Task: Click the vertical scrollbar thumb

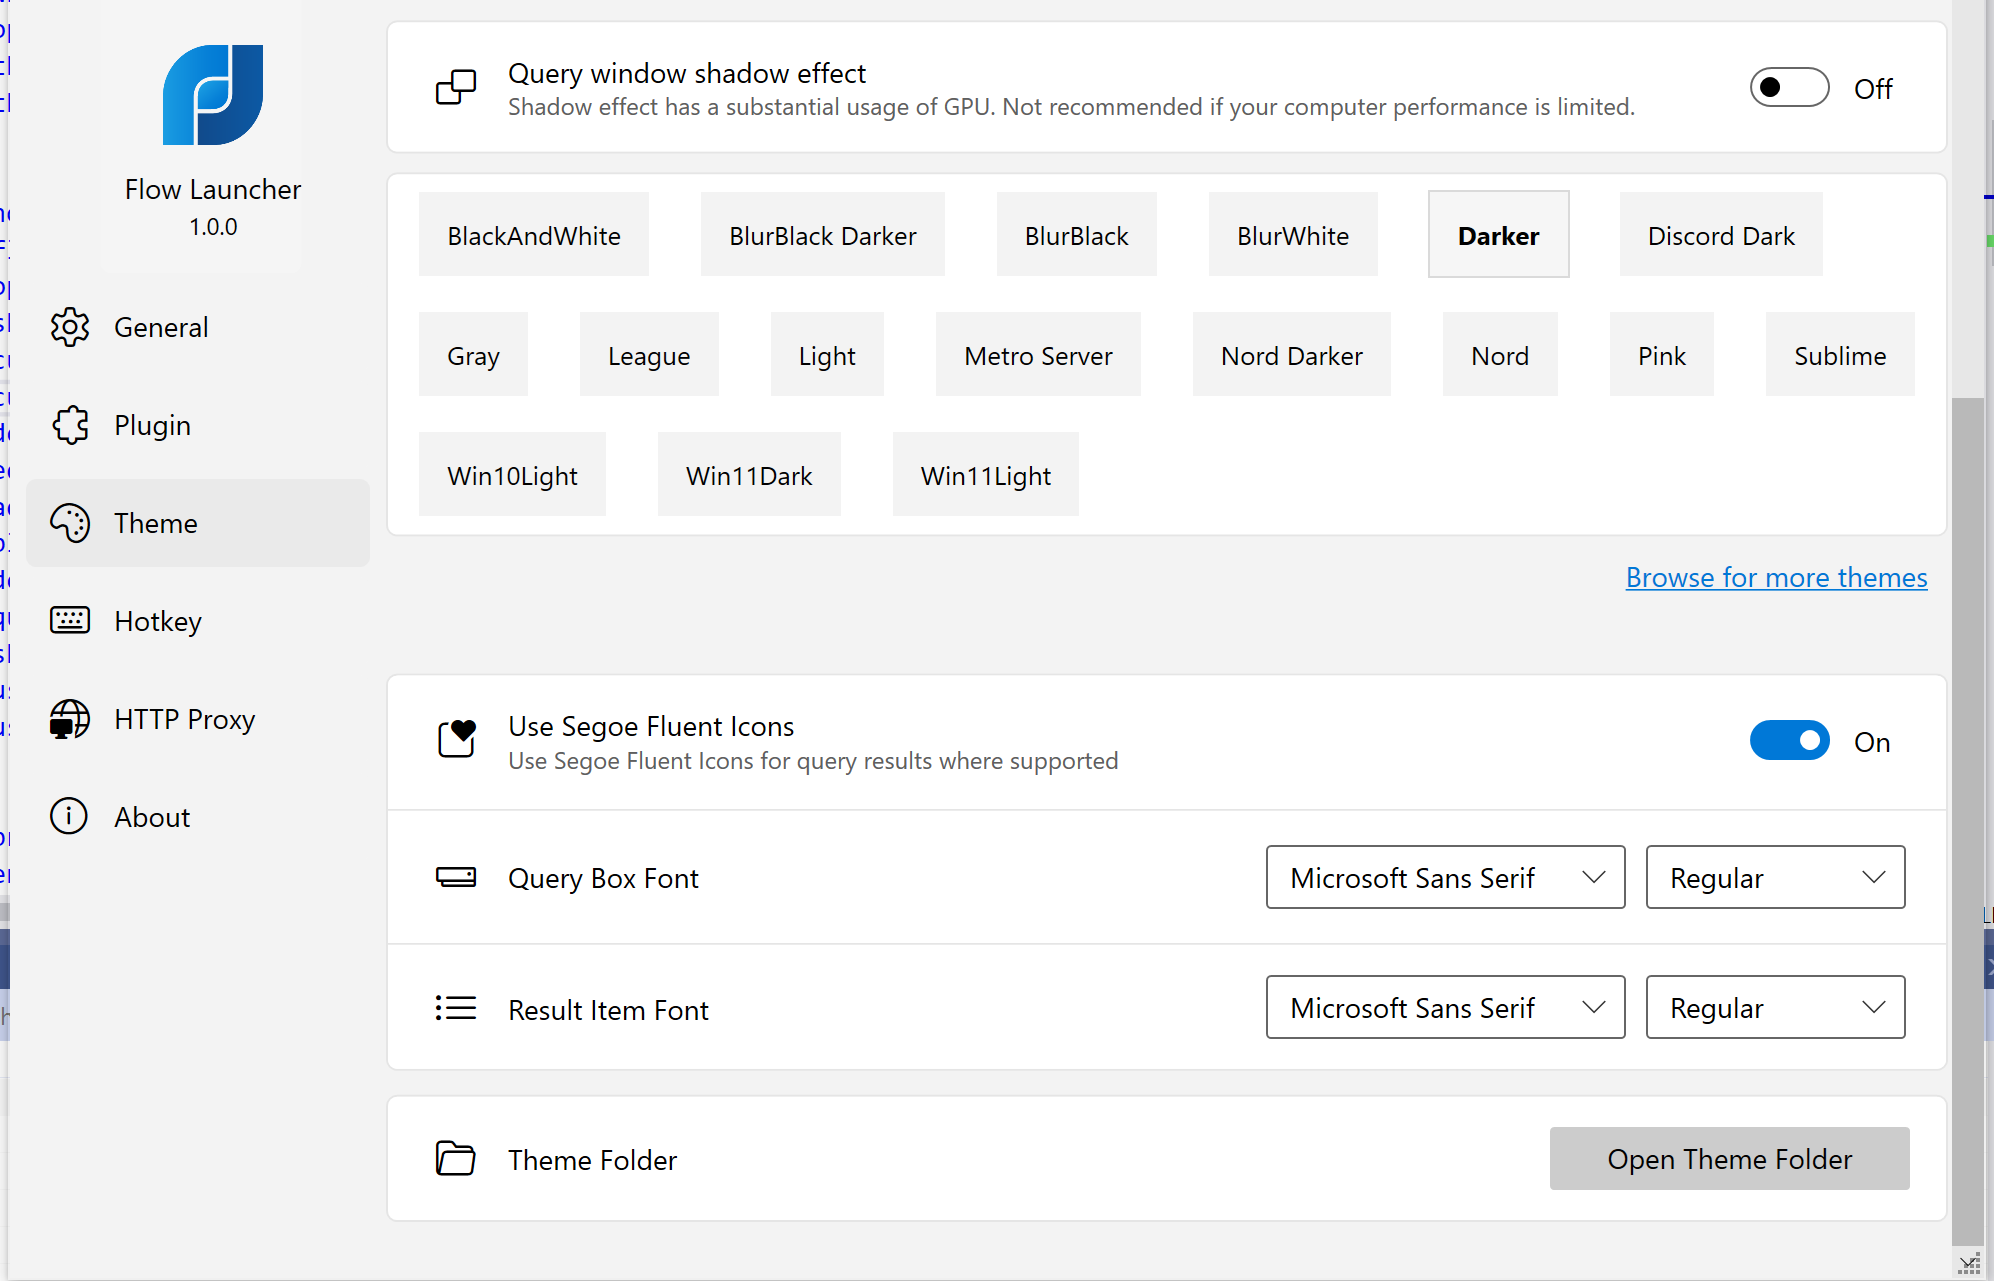Action: [x=1967, y=820]
